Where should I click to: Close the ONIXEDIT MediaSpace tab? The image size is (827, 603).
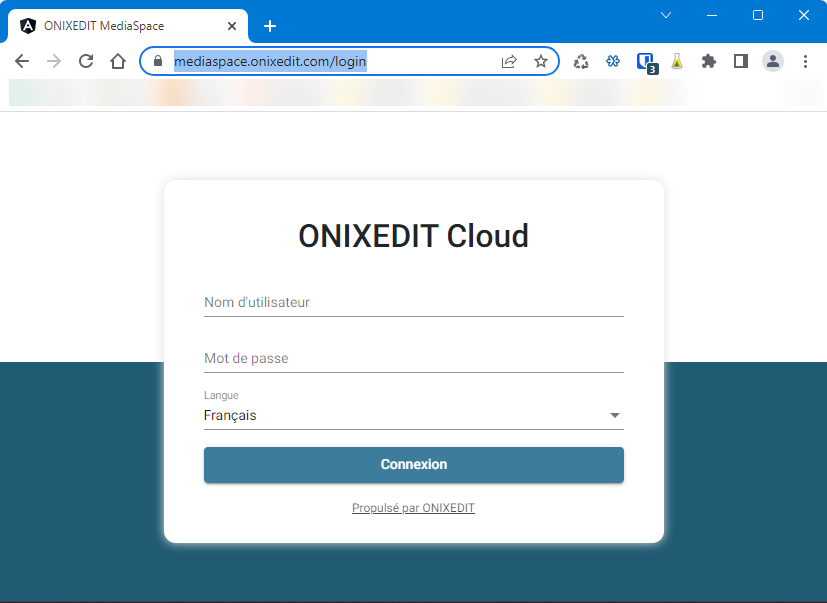coord(232,26)
